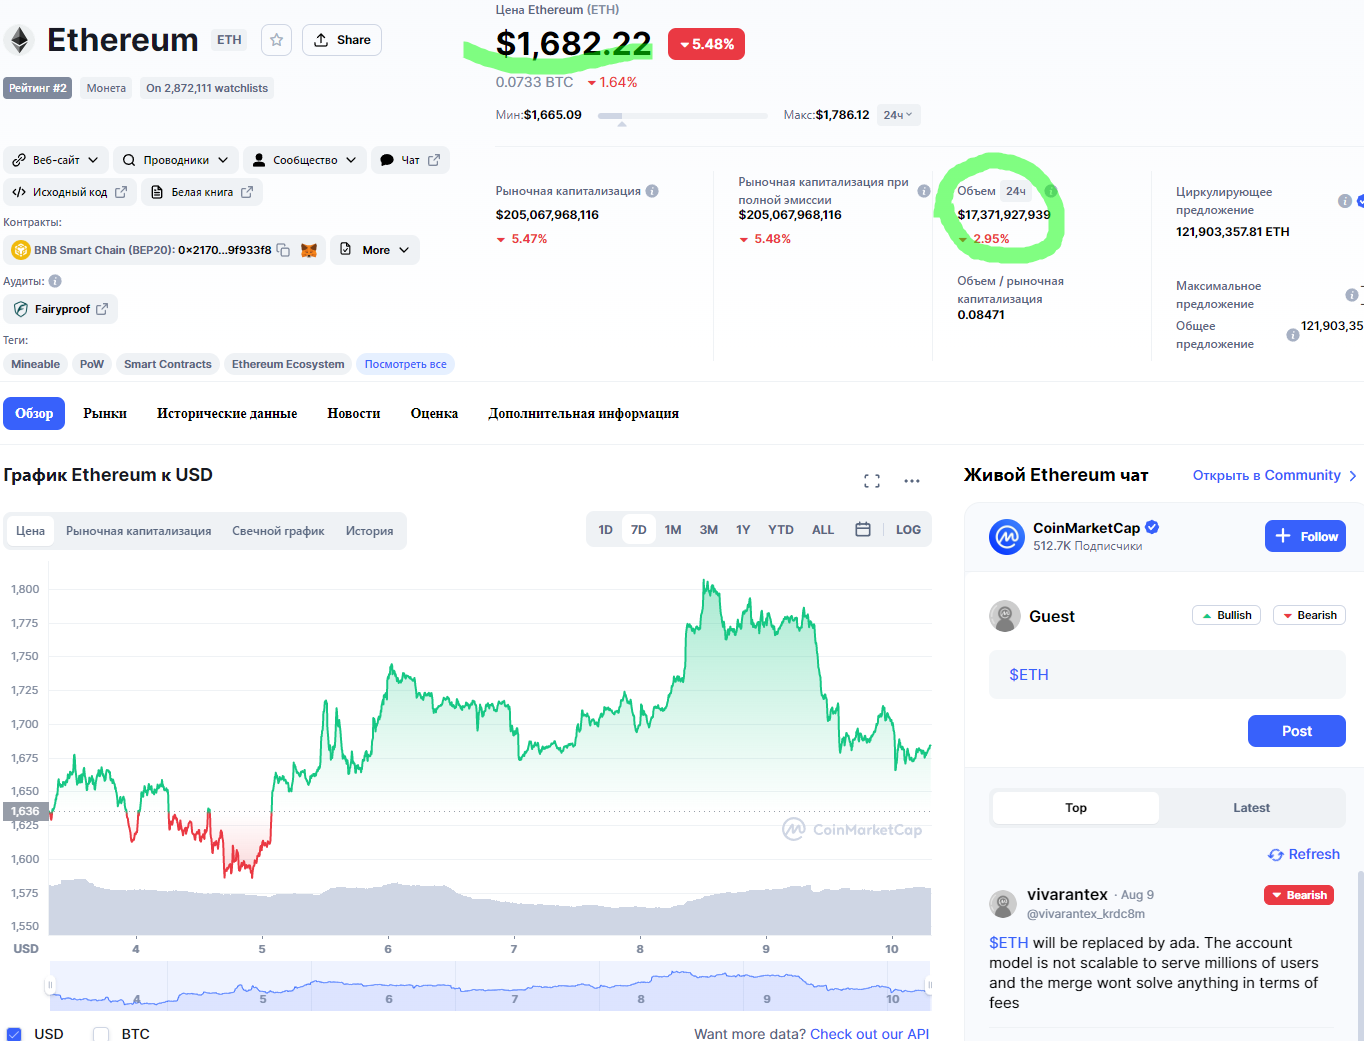Select the 7D chart range

639,529
